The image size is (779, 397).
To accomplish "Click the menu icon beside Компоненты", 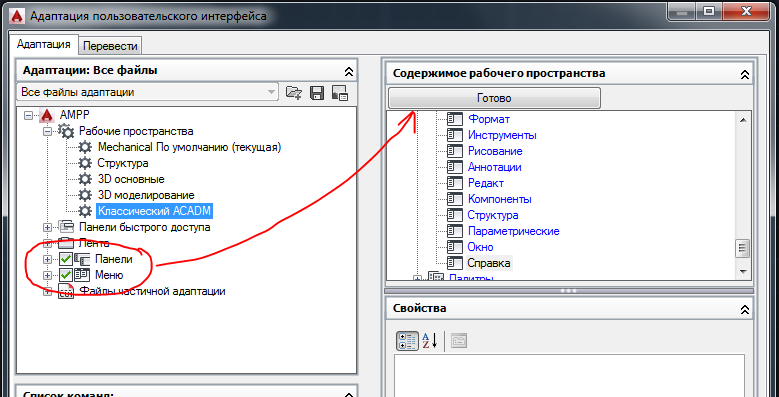I will [455, 199].
